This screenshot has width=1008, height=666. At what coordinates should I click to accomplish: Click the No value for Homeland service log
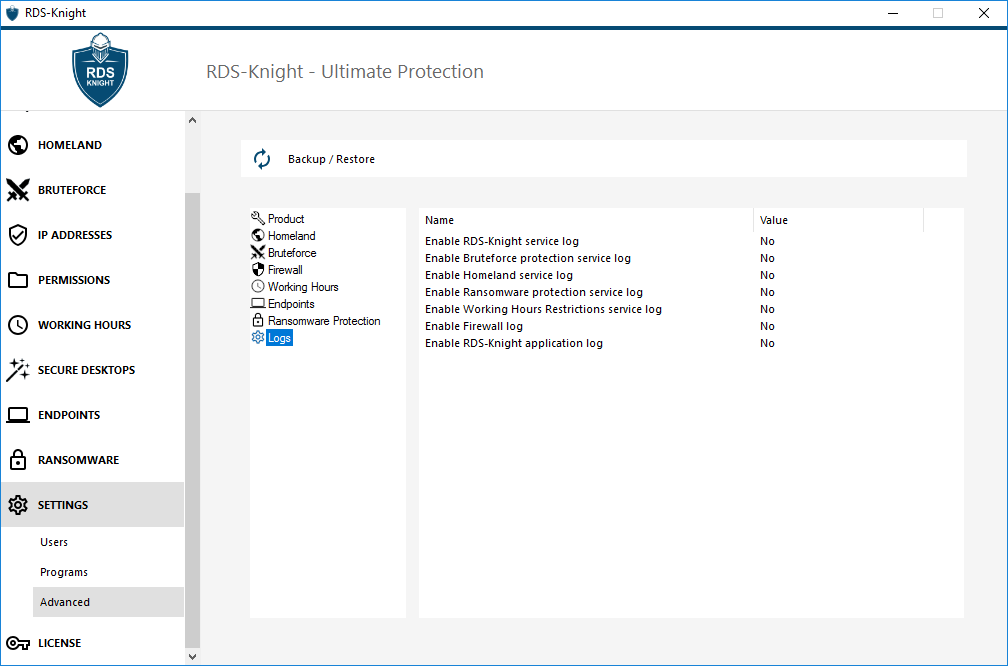pos(767,275)
